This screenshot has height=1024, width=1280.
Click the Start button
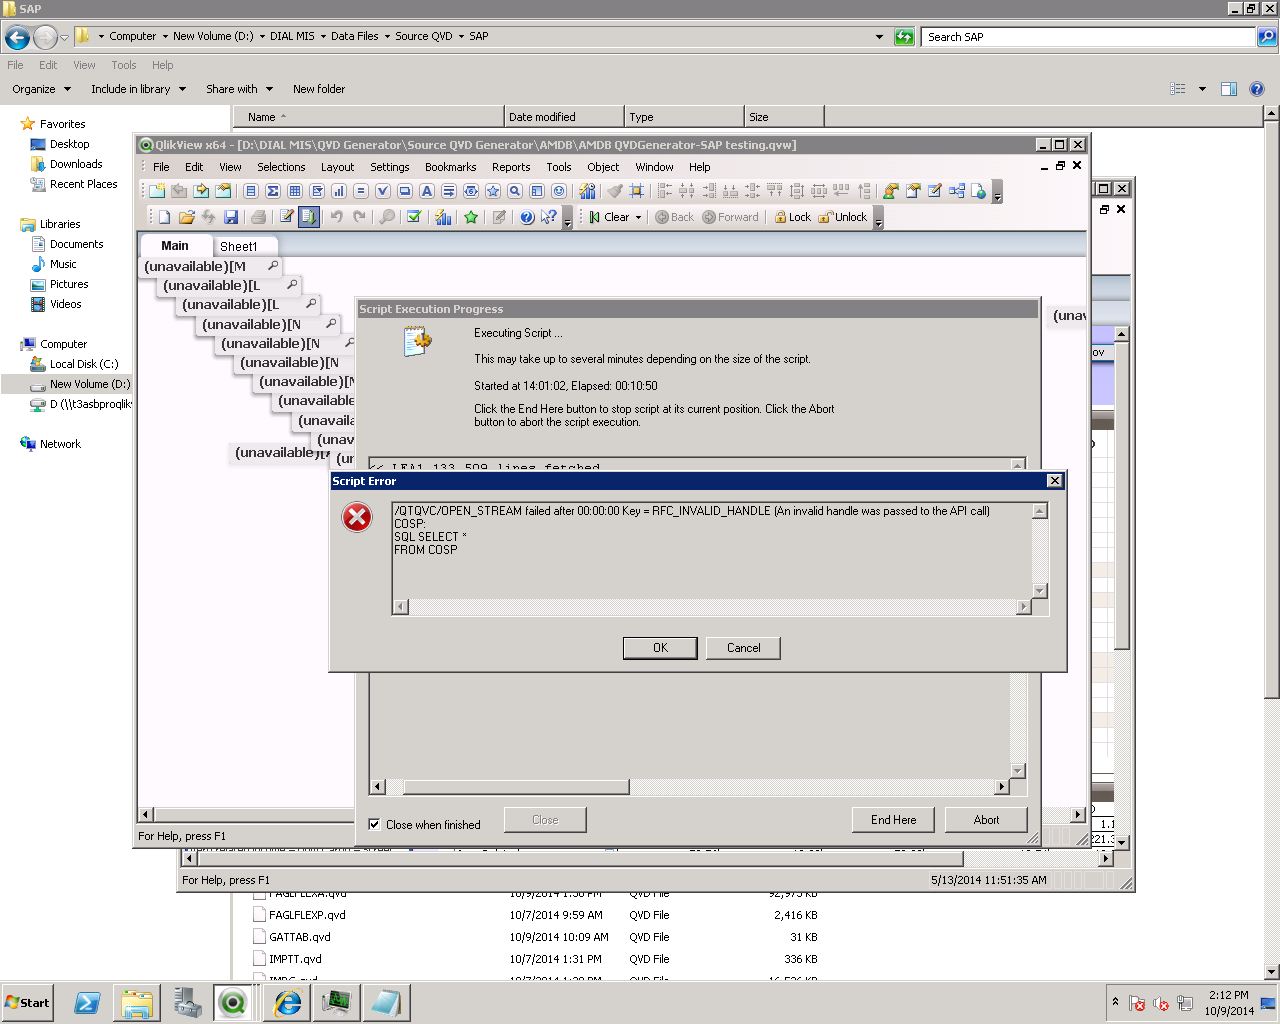(28, 1002)
